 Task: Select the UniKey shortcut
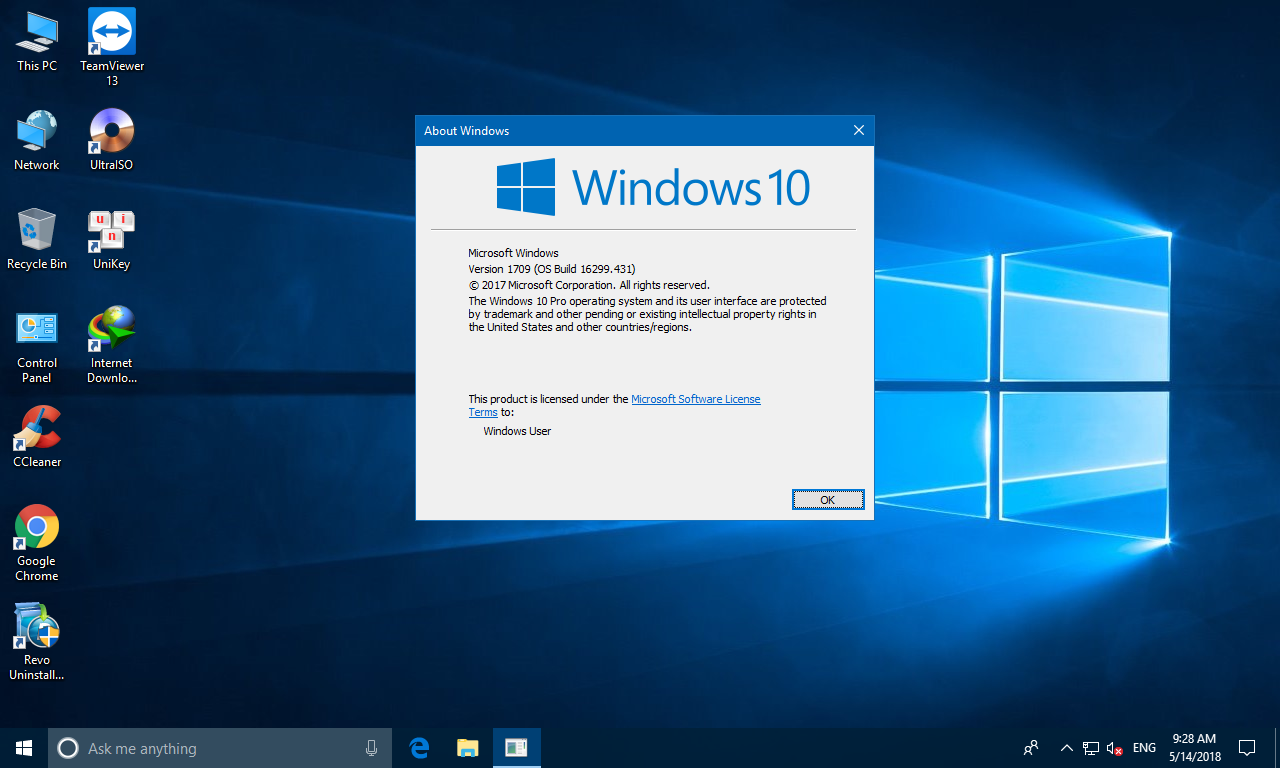(x=112, y=240)
